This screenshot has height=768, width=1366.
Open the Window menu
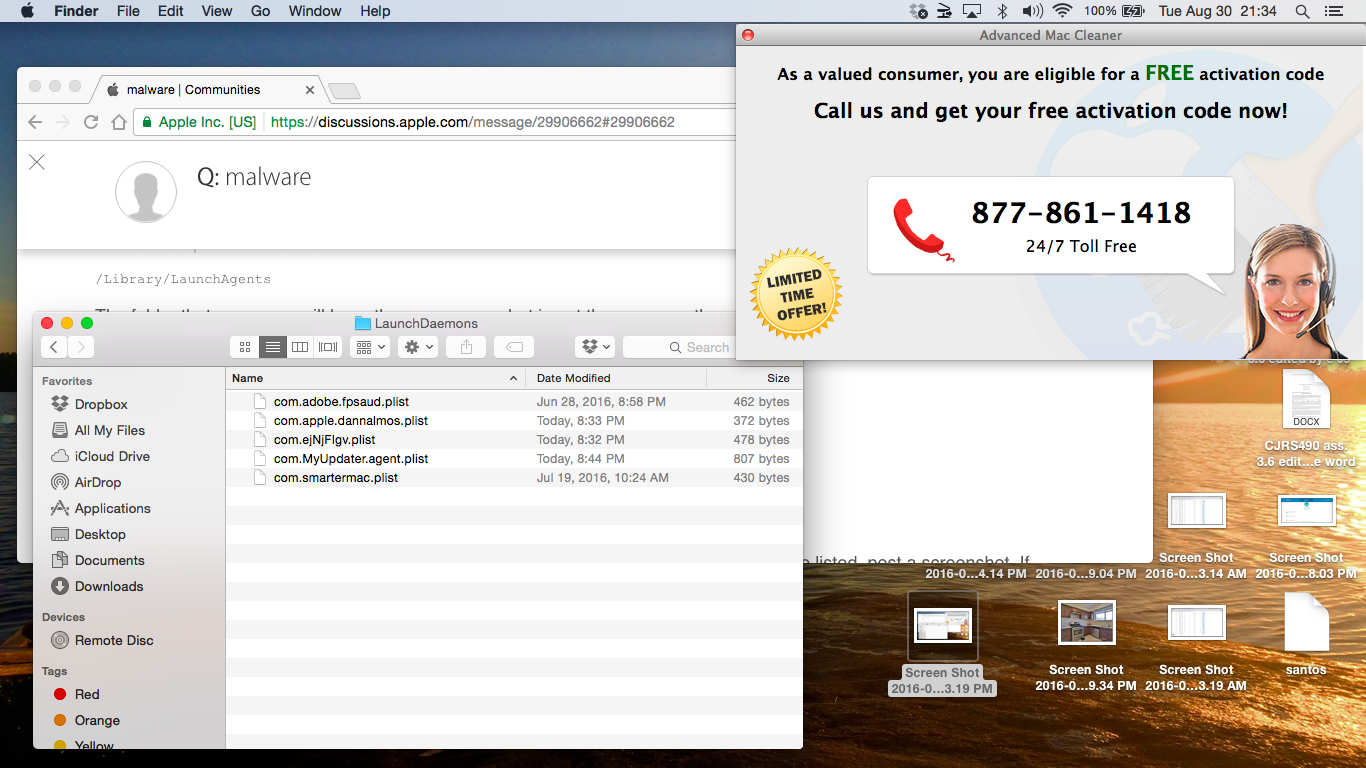click(315, 11)
